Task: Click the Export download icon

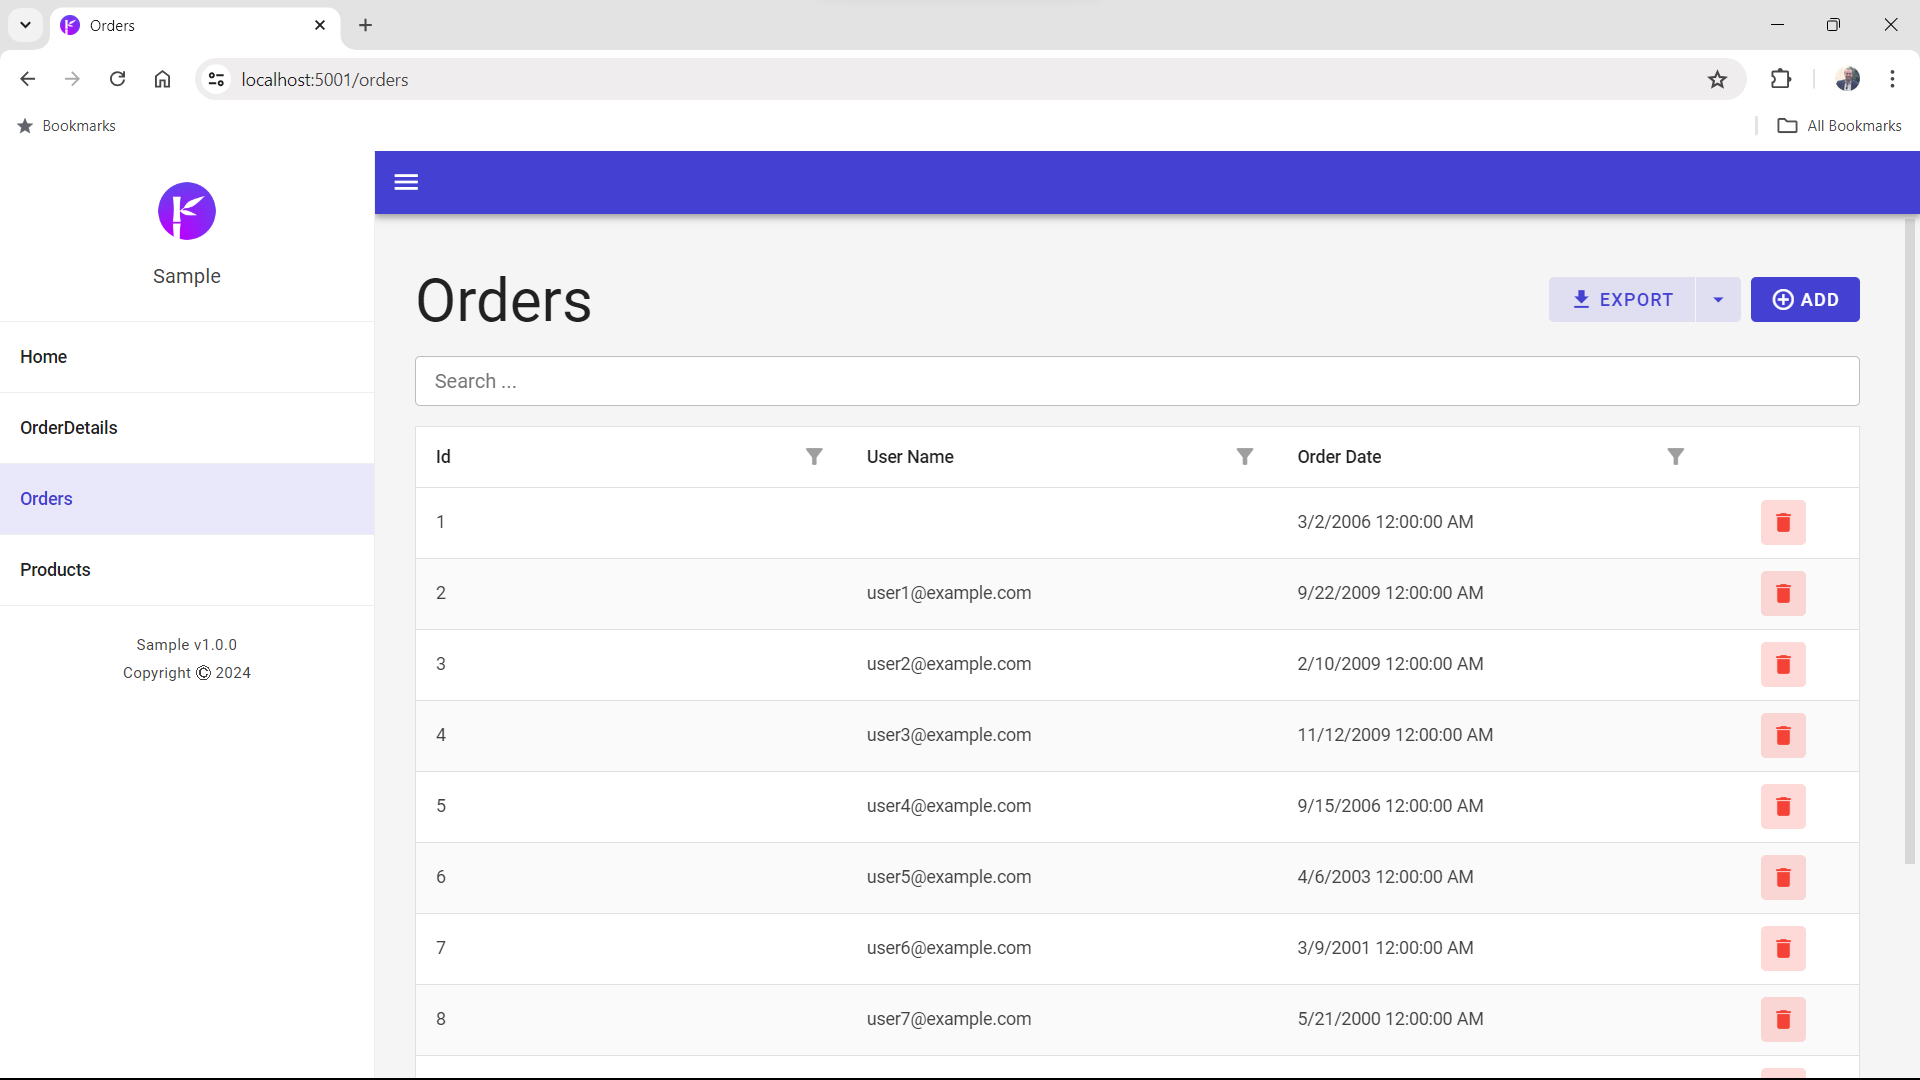Action: click(1582, 299)
